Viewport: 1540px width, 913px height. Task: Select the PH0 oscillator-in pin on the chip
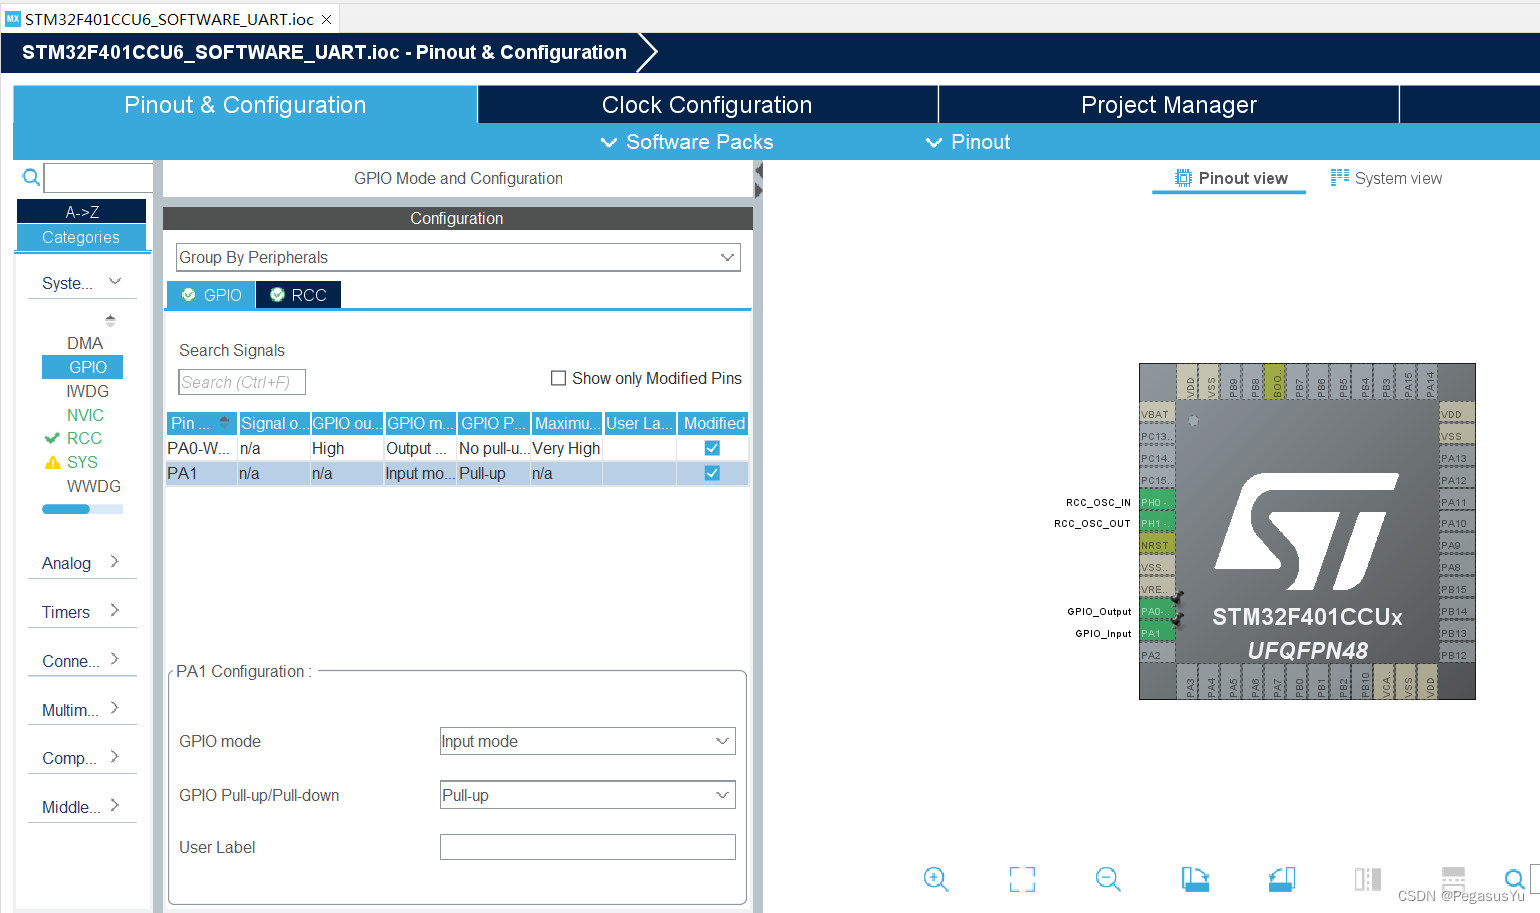(1157, 503)
